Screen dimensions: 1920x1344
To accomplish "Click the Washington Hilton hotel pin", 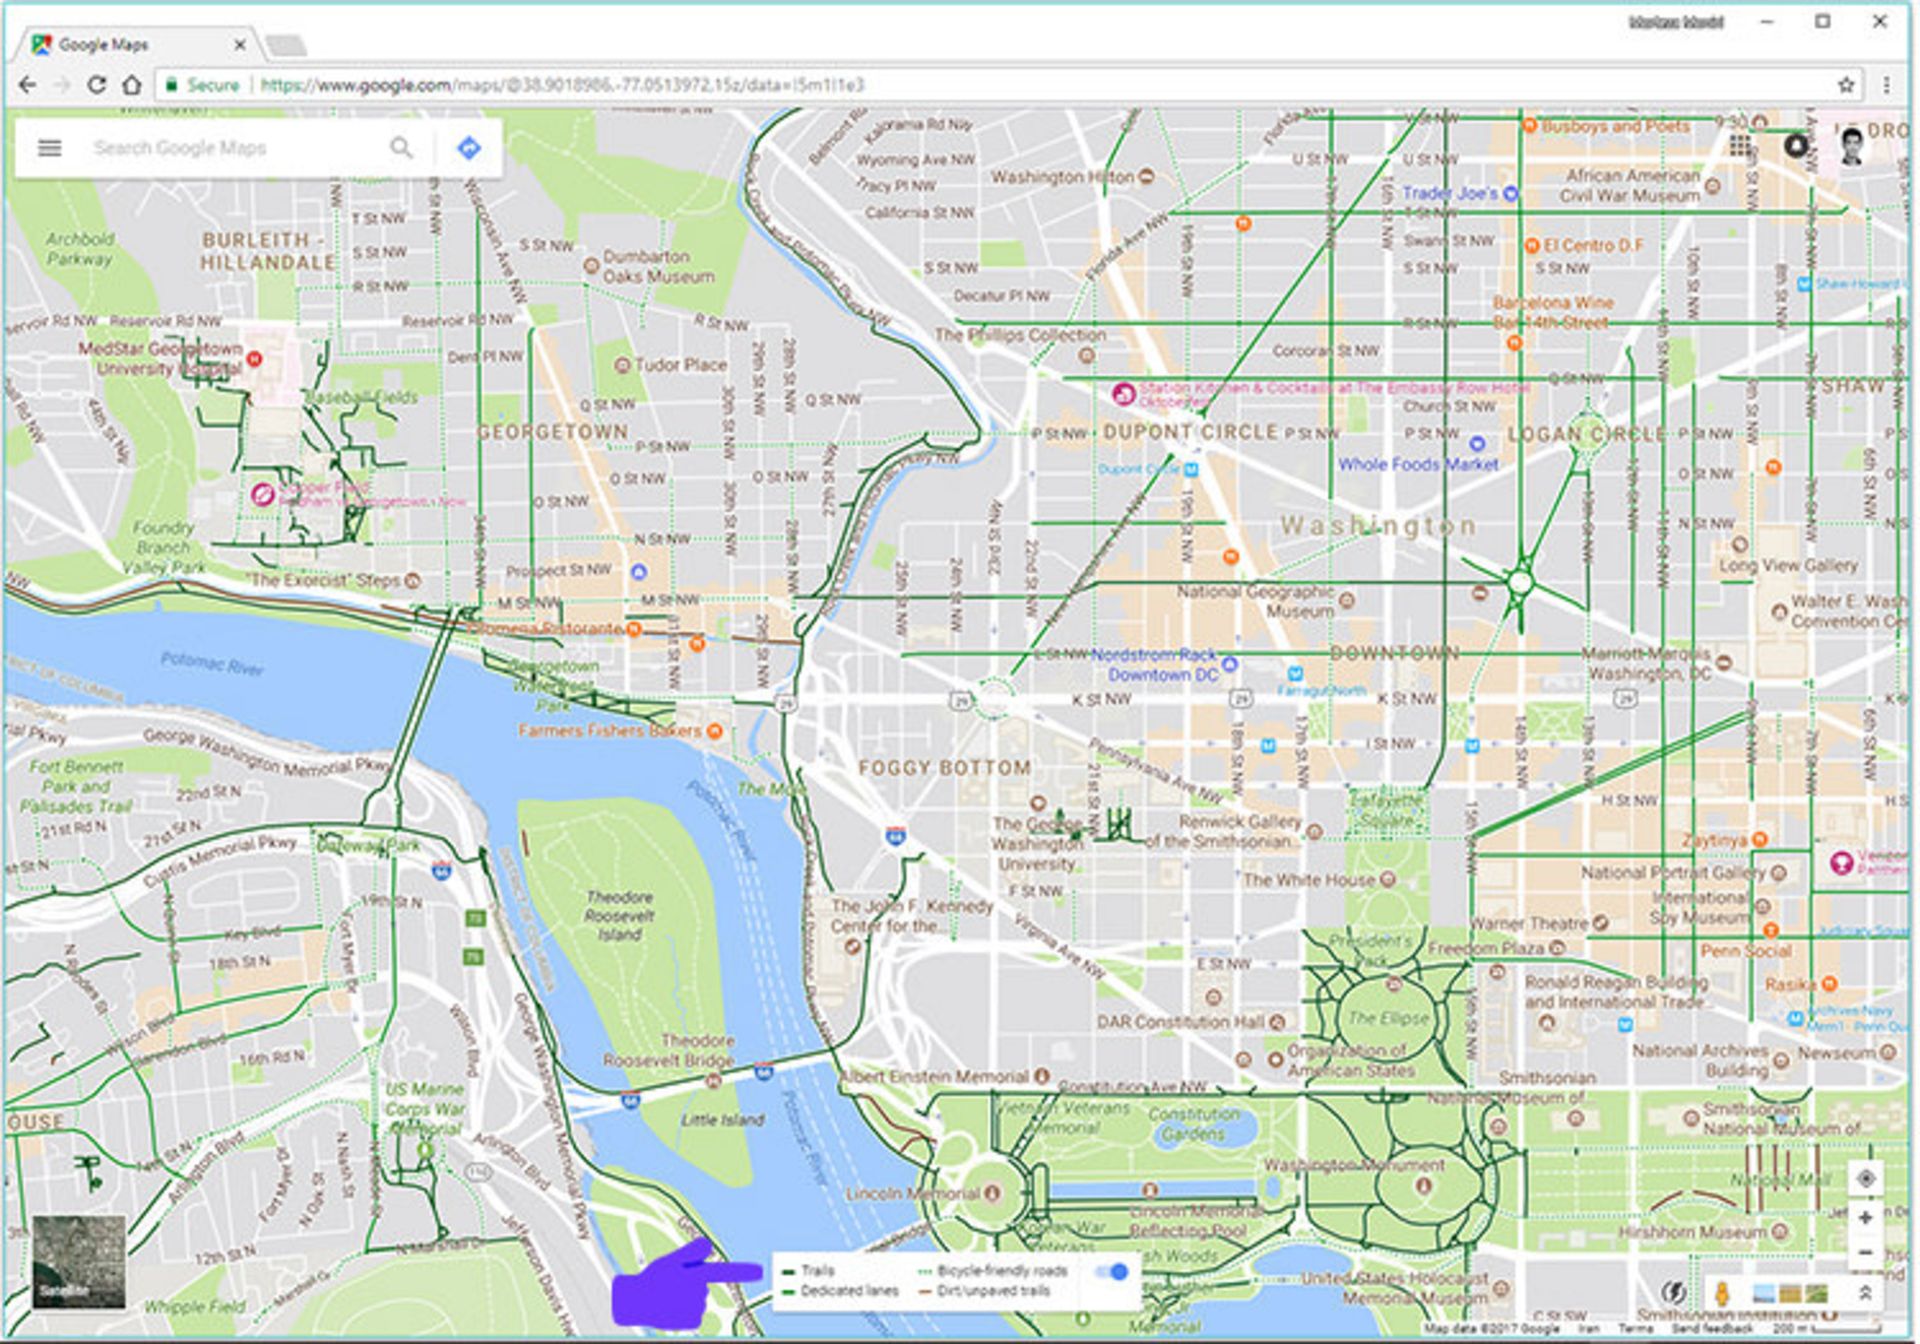I will coord(1147,177).
